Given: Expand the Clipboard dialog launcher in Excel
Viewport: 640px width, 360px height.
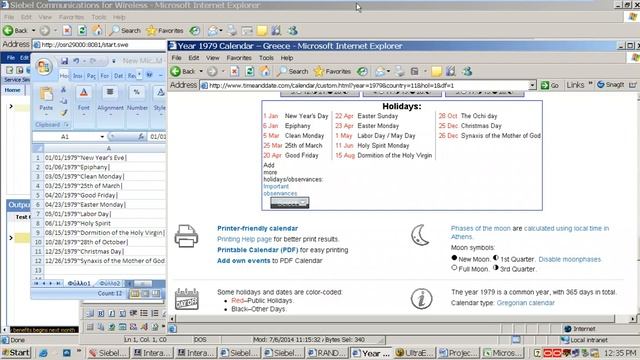Looking at the screenshot, I should tap(66, 124).
